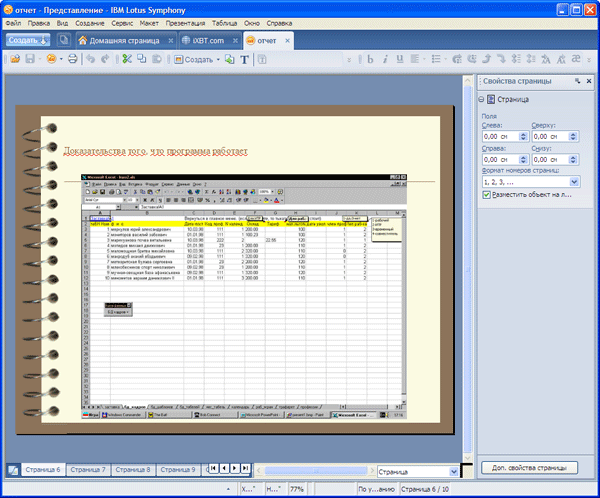This screenshot has height=498, width=600.
Task: Go to first page navigation button
Action: tap(214, 468)
